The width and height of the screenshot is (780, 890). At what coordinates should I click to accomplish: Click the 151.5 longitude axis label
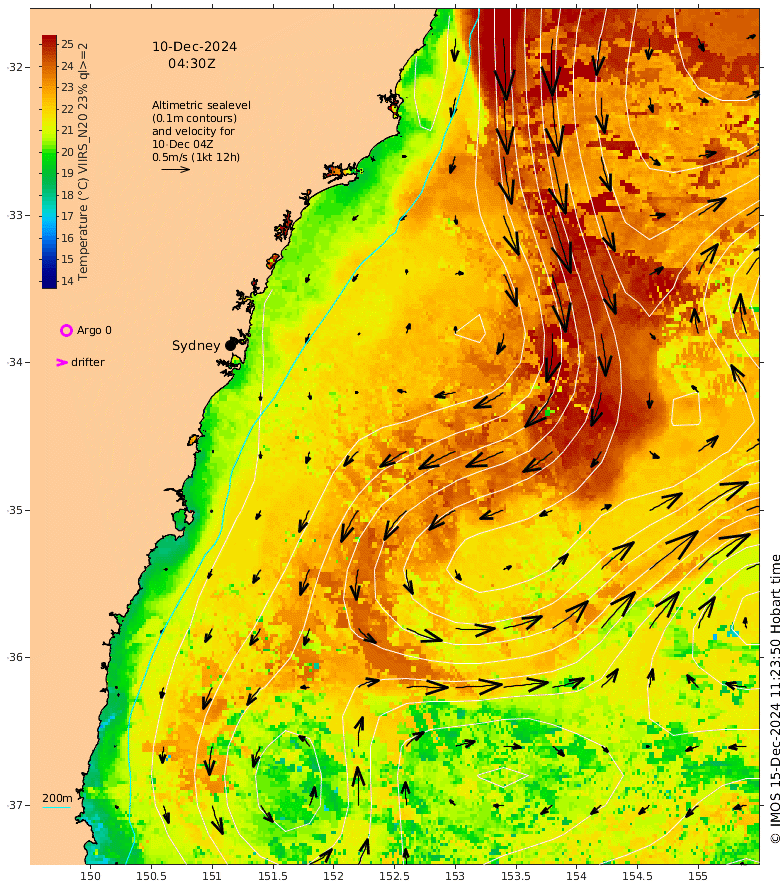click(x=272, y=876)
